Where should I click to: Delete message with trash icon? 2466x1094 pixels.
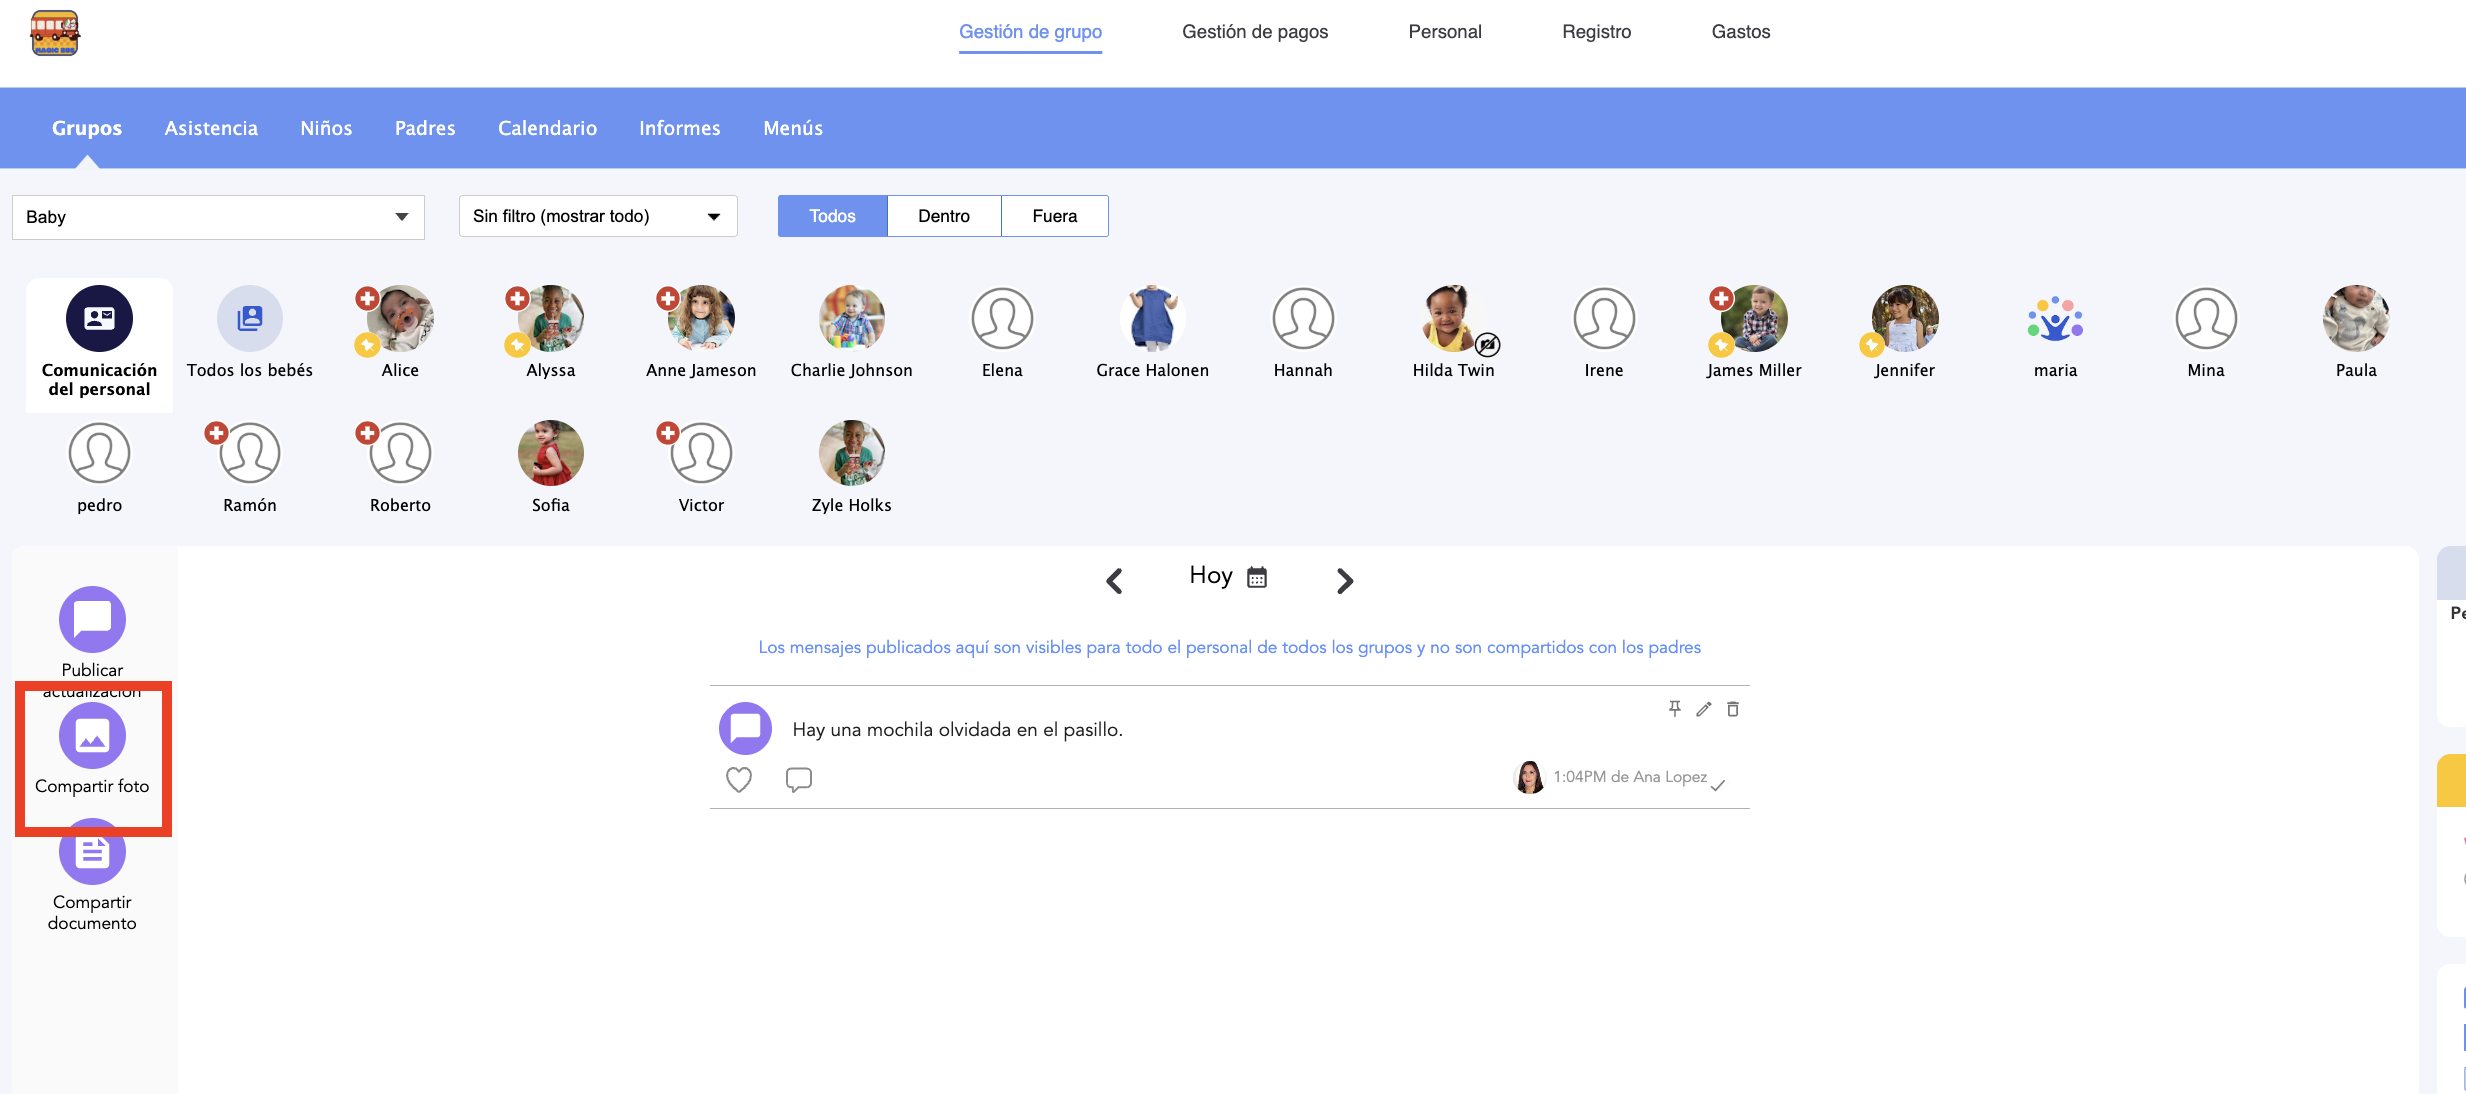click(1733, 709)
